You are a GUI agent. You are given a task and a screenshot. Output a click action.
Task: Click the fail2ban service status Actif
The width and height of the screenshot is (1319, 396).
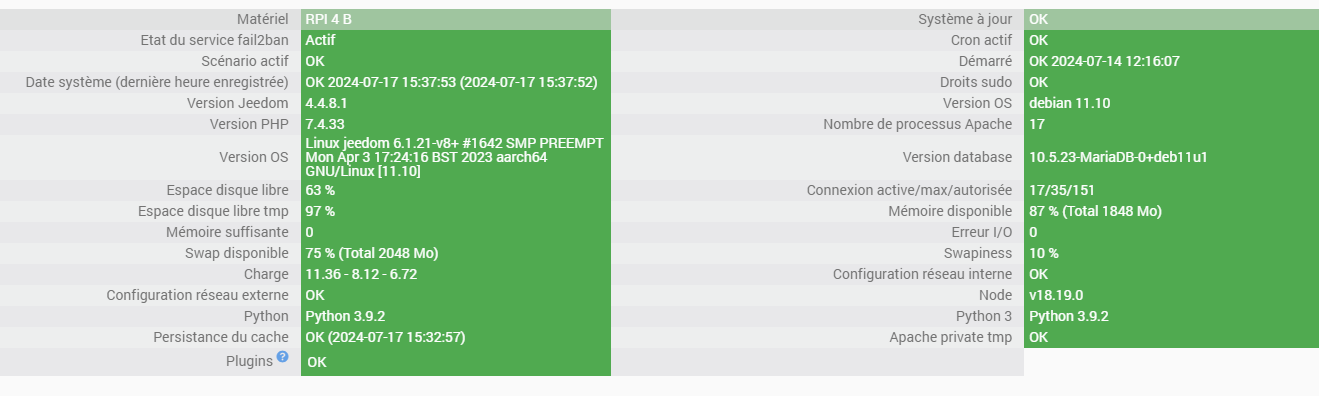(x=320, y=40)
